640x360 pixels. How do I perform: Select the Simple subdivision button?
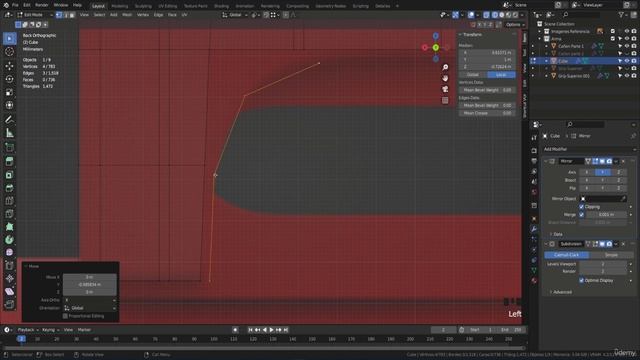(x=611, y=255)
